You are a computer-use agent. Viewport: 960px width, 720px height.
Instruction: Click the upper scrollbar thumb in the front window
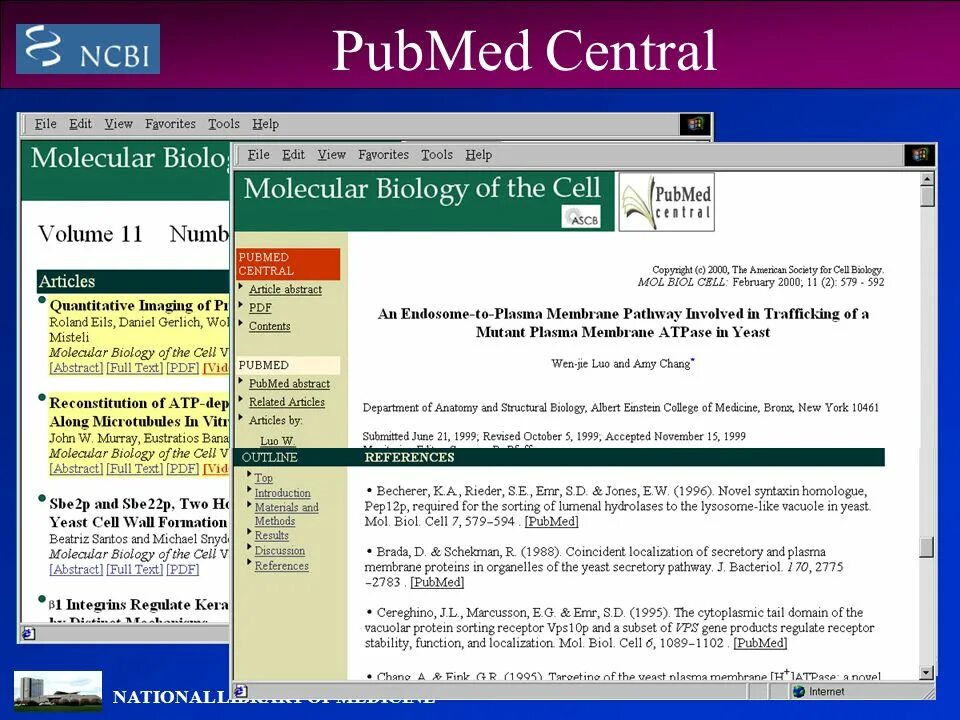click(927, 197)
